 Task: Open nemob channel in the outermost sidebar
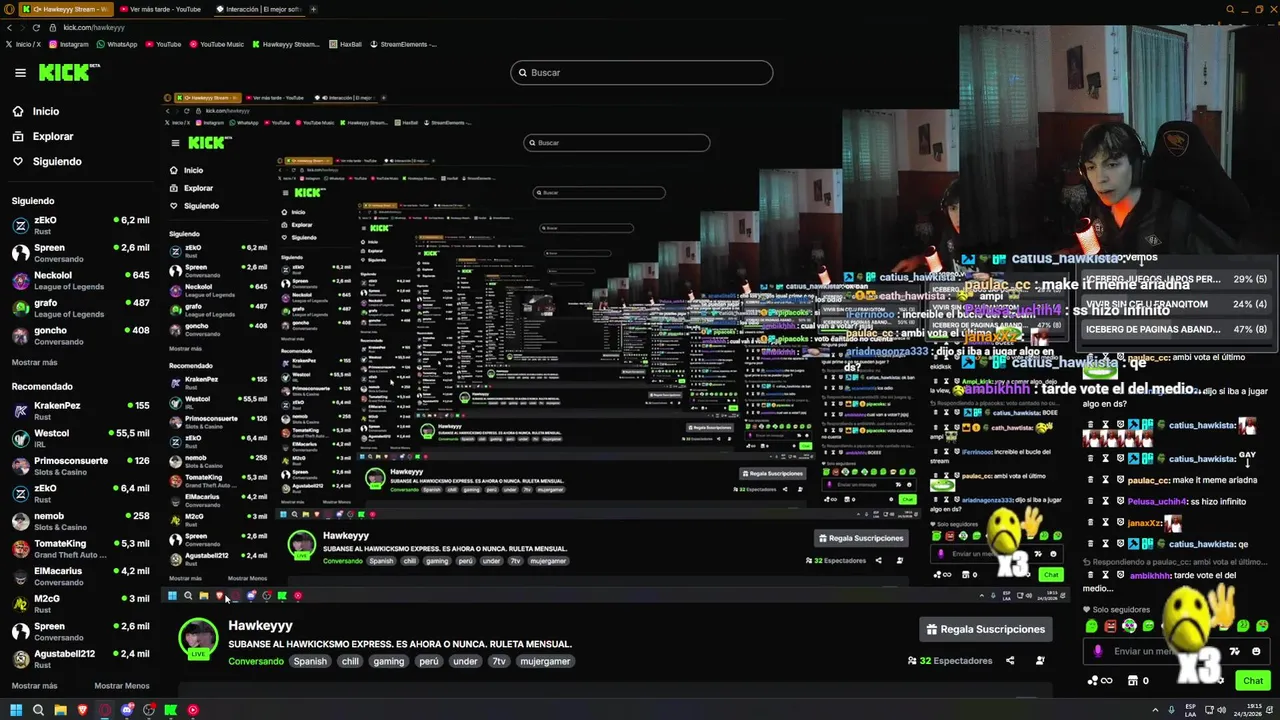point(80,521)
